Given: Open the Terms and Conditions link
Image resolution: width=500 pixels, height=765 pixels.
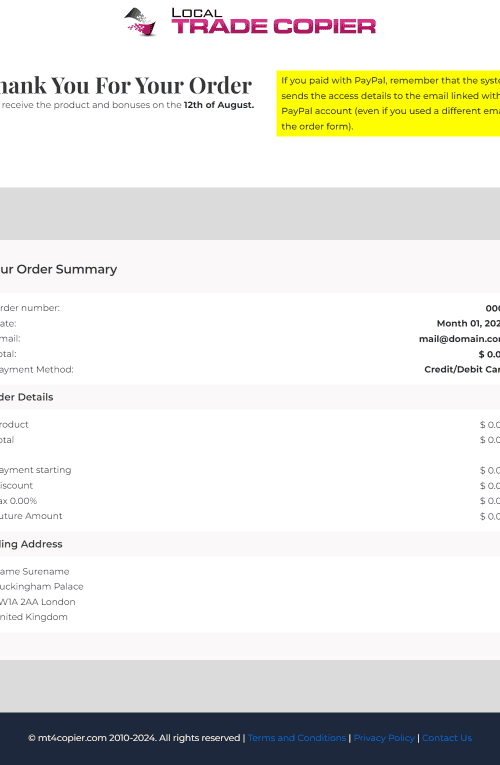Looking at the screenshot, I should (x=297, y=738).
